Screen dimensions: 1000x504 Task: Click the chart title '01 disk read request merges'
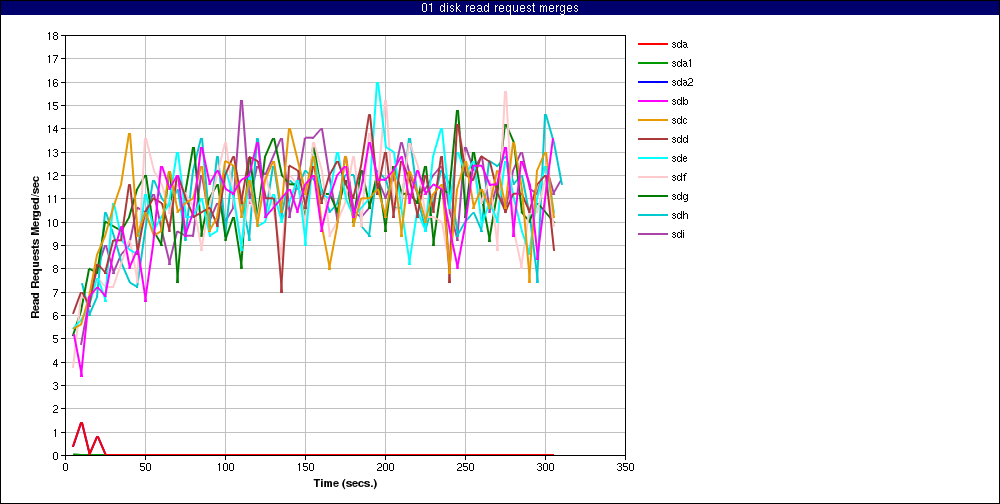500,8
